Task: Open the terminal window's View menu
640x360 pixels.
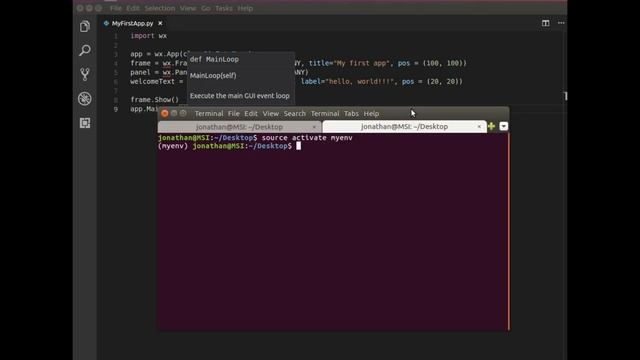Action: point(270,113)
